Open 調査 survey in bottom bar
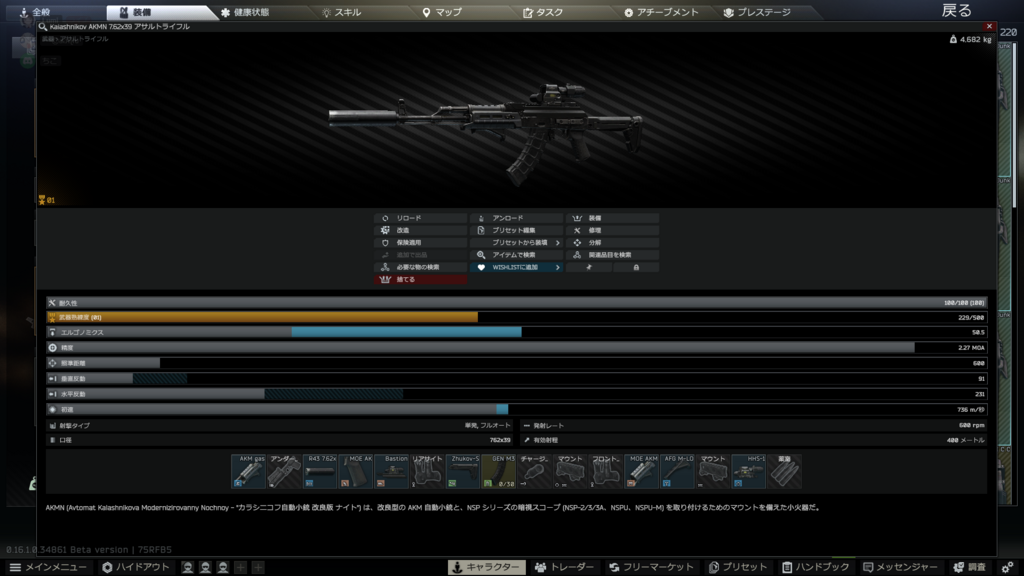 click(970, 568)
